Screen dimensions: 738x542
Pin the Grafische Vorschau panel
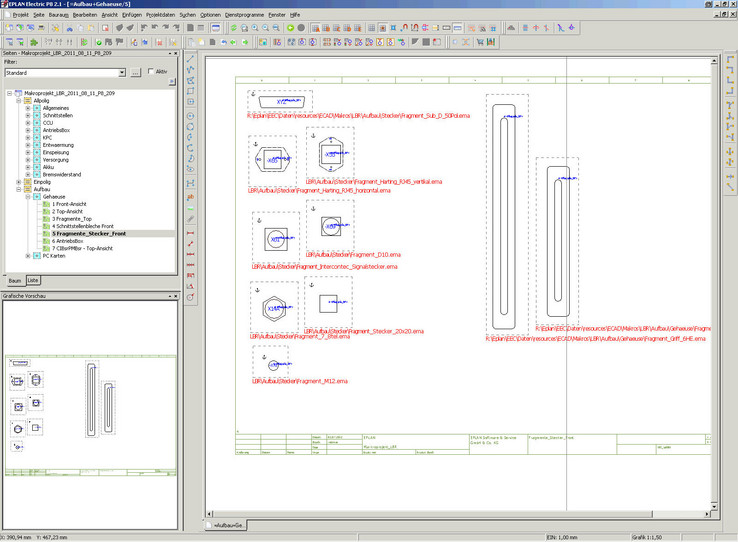(169, 296)
